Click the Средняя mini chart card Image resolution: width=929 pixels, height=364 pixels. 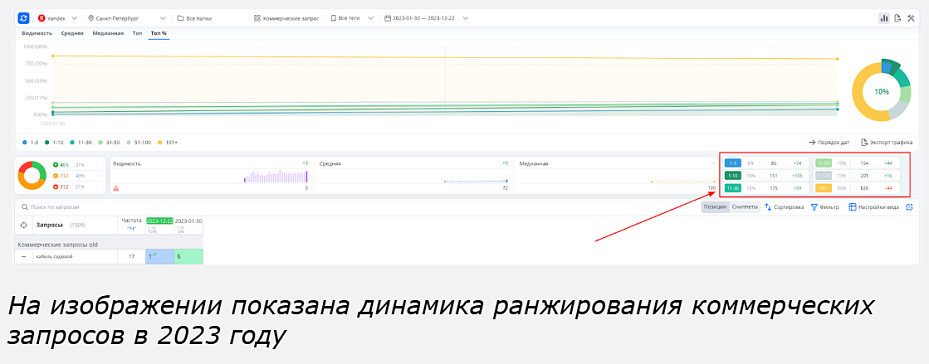[x=414, y=175]
